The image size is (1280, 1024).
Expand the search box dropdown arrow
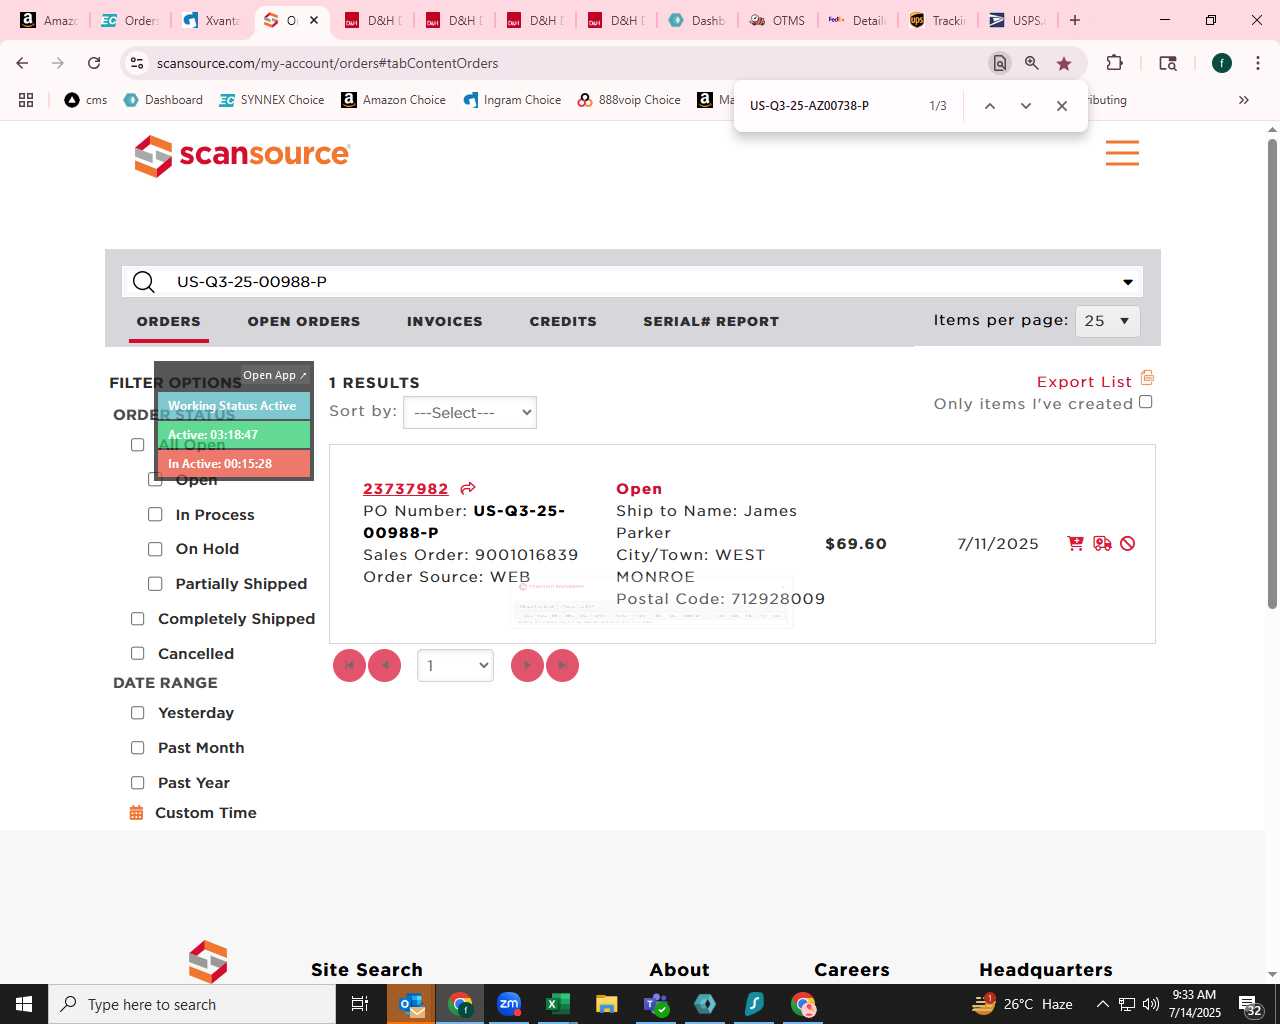pos(1128,282)
